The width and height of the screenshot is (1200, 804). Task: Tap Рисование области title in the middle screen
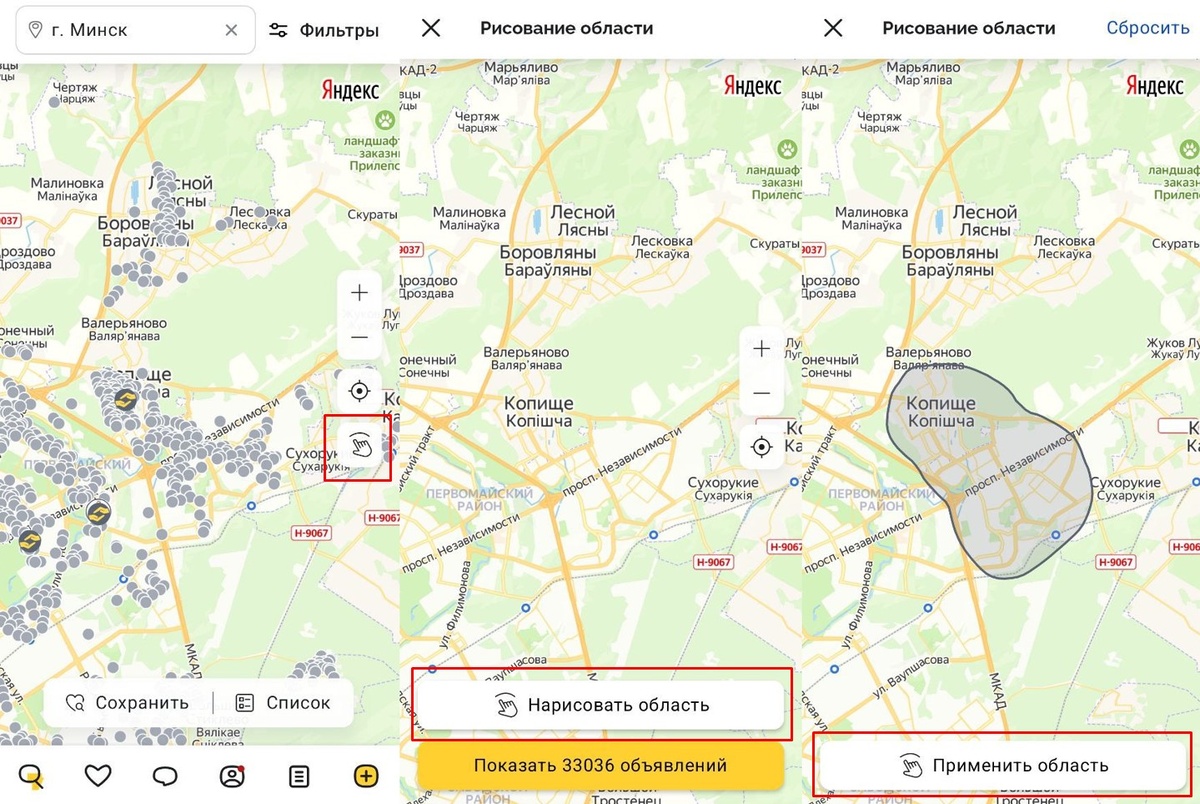pyautogui.click(x=567, y=28)
